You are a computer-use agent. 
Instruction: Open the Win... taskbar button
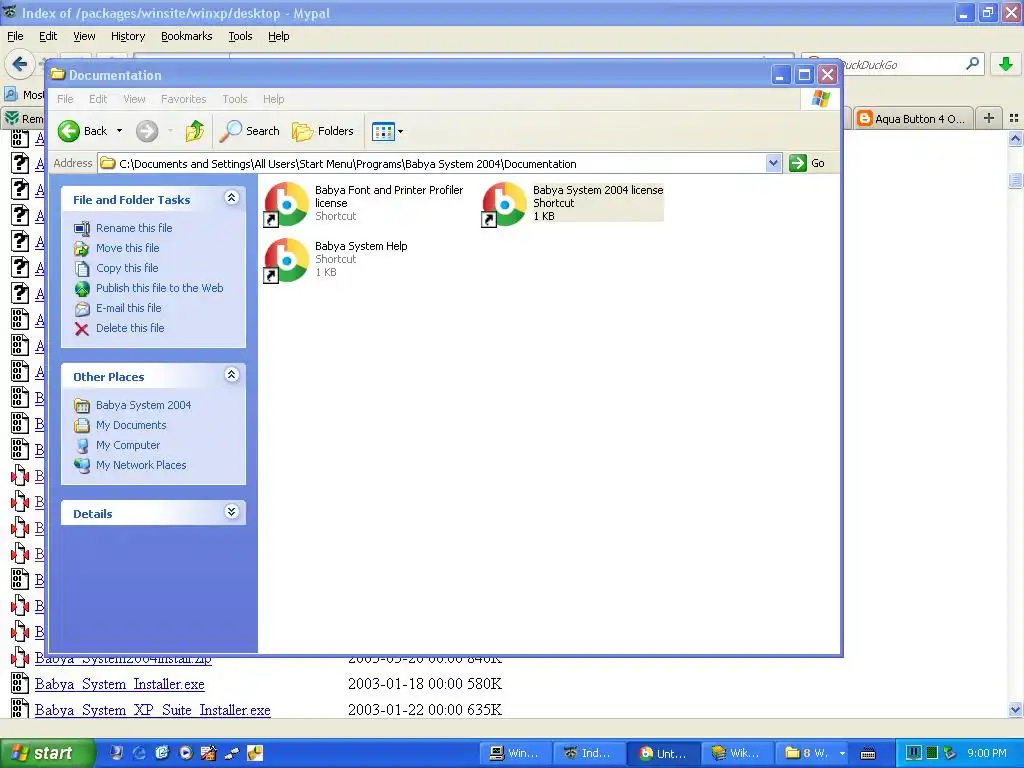tap(514, 754)
